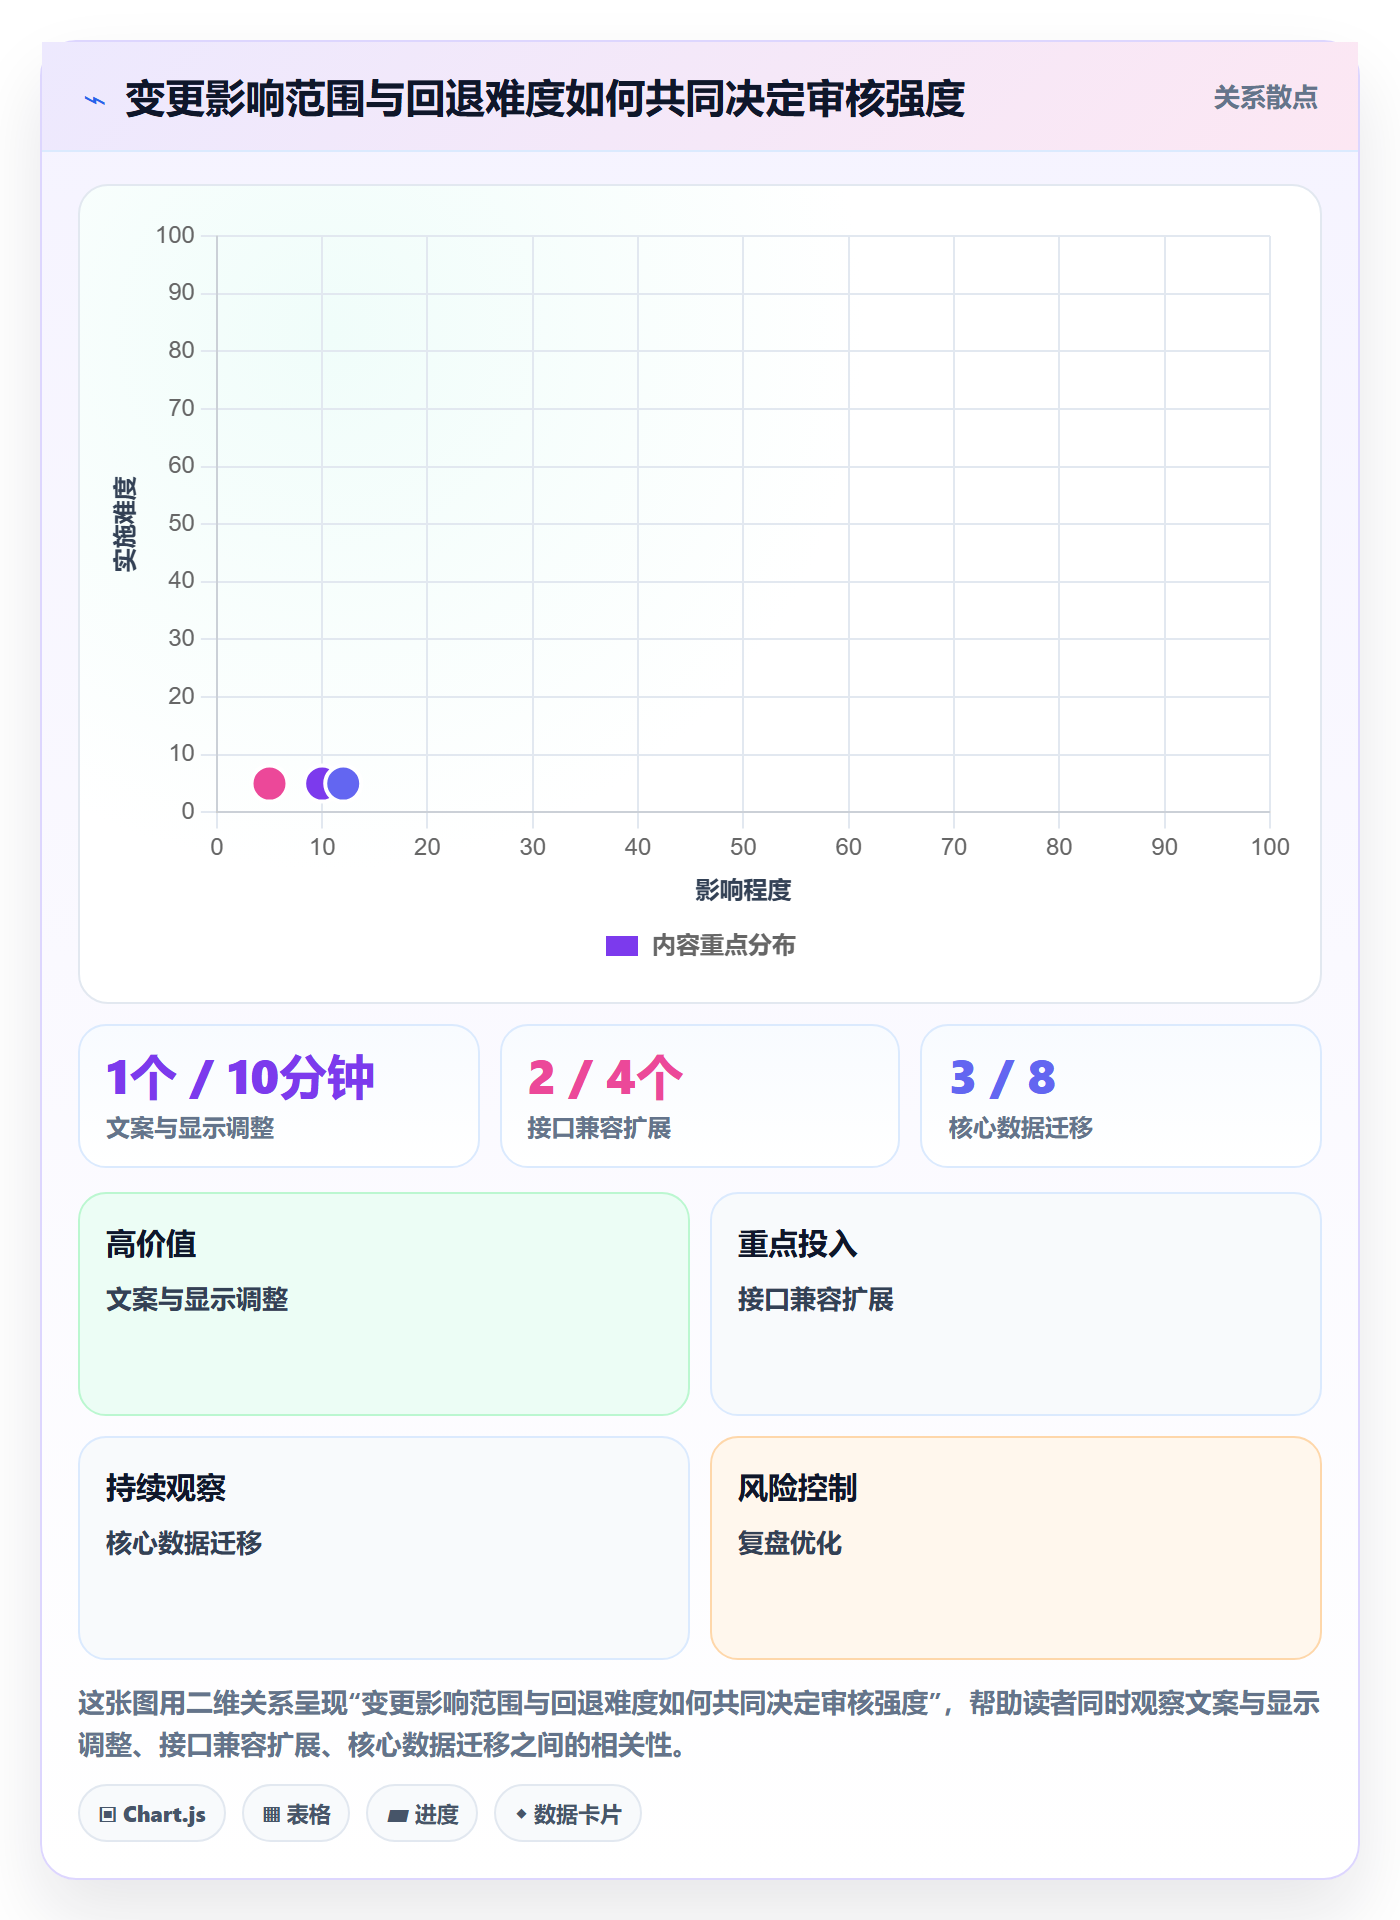
Task: Click the purple legend color swatch
Action: click(622, 946)
